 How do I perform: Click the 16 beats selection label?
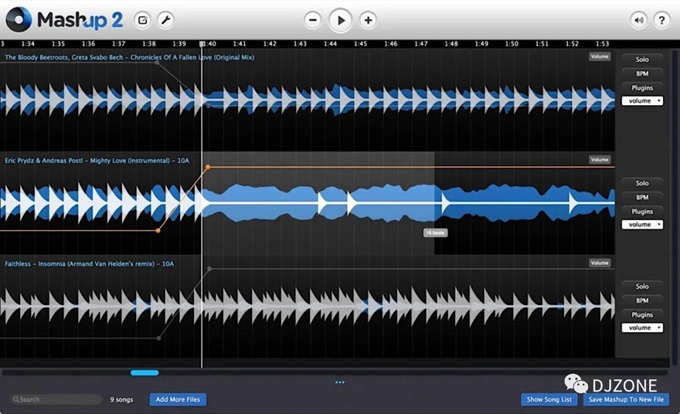pos(435,233)
